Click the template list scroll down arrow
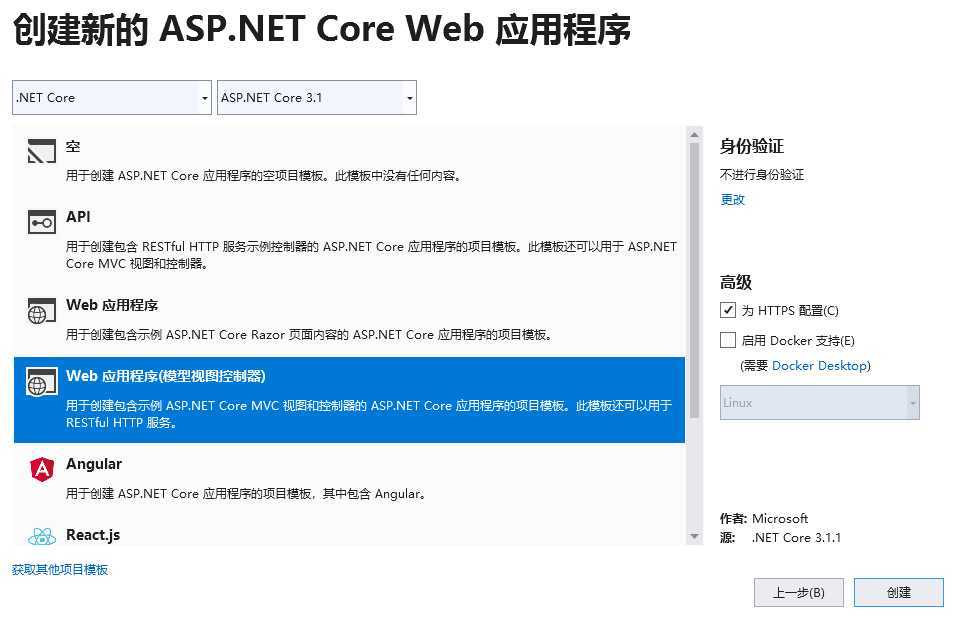This screenshot has height=623, width=972. pyautogui.click(x=694, y=537)
